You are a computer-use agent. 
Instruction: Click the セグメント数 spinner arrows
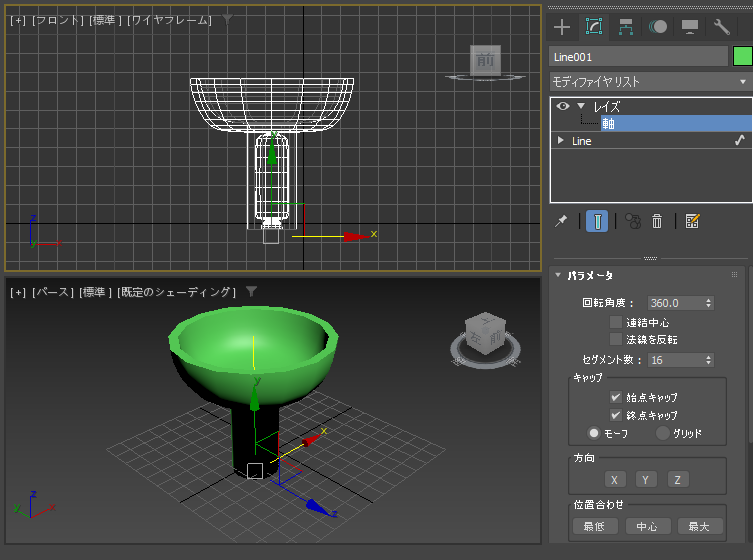pos(708,360)
